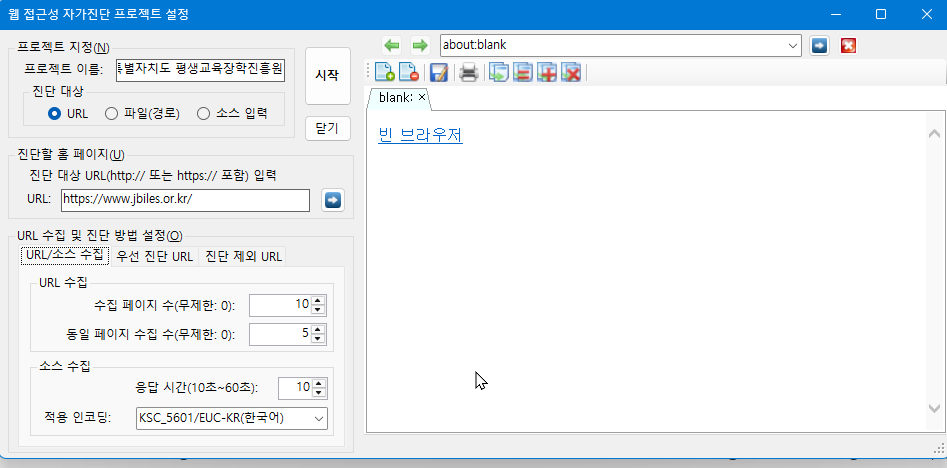Click the homepage URL input field
947x468 pixels.
tap(185, 200)
